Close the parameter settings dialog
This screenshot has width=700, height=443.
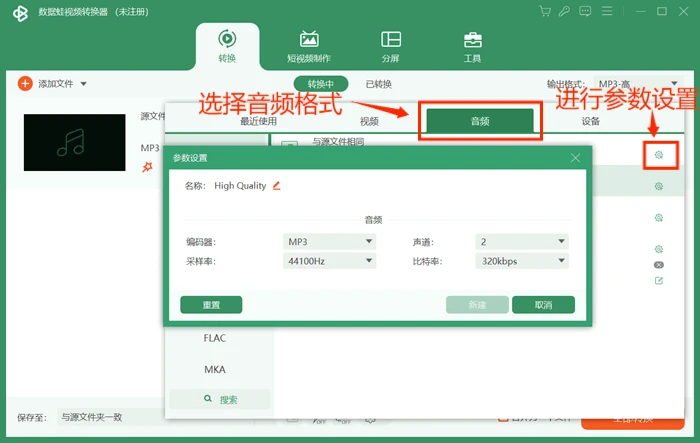coord(575,158)
